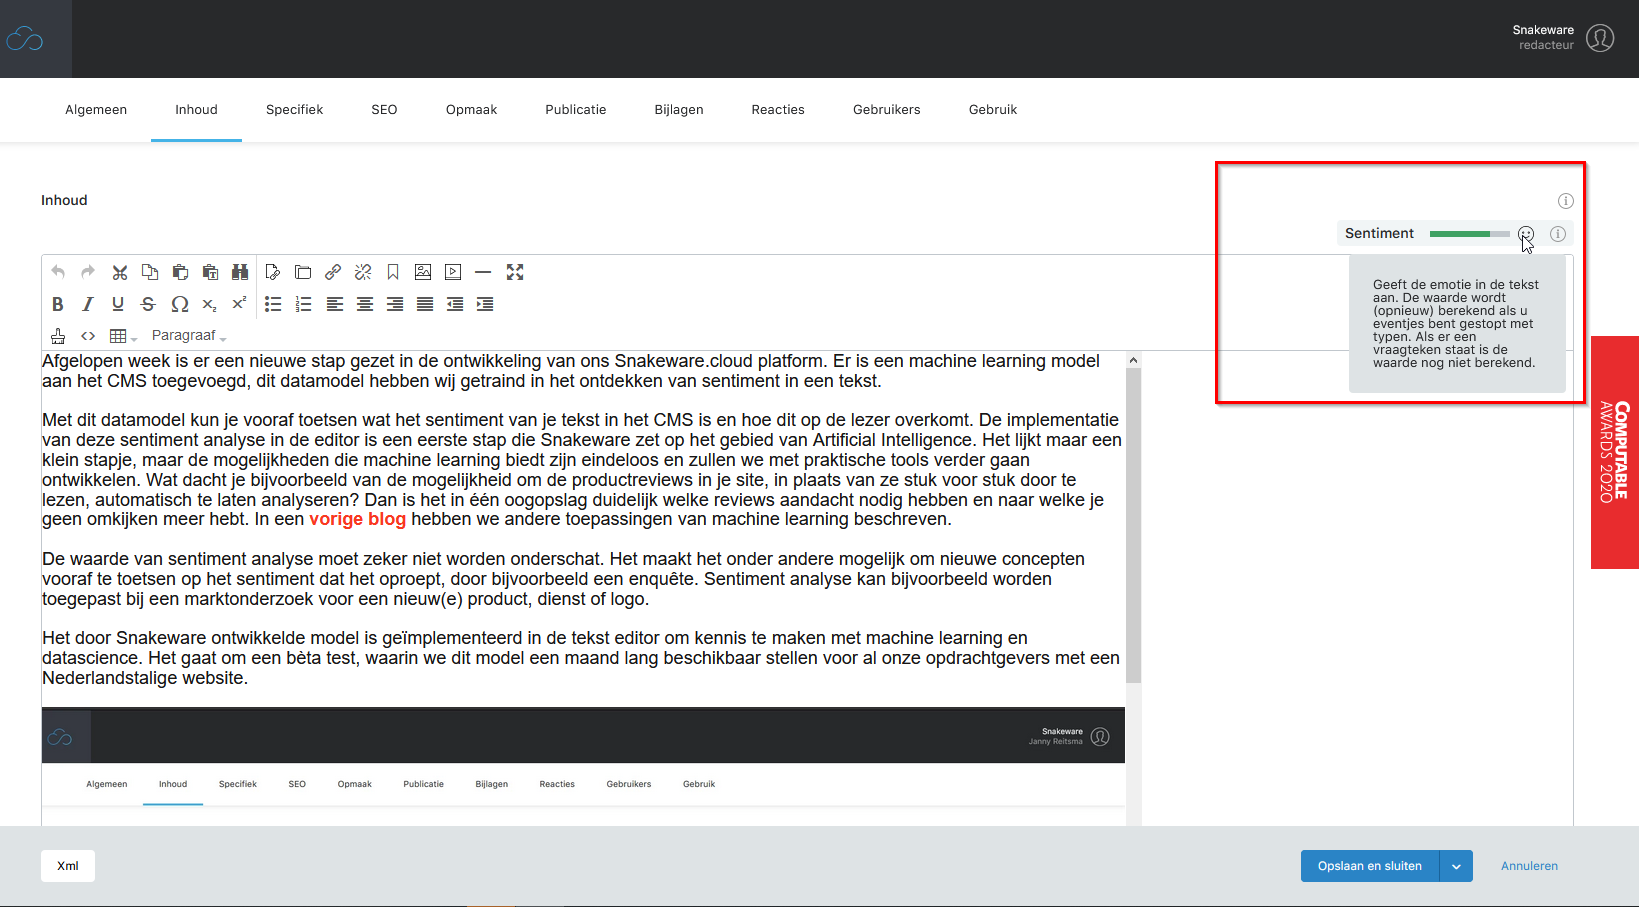
Task: Click the embedded CMS screenshot in editor
Action: 583,767
